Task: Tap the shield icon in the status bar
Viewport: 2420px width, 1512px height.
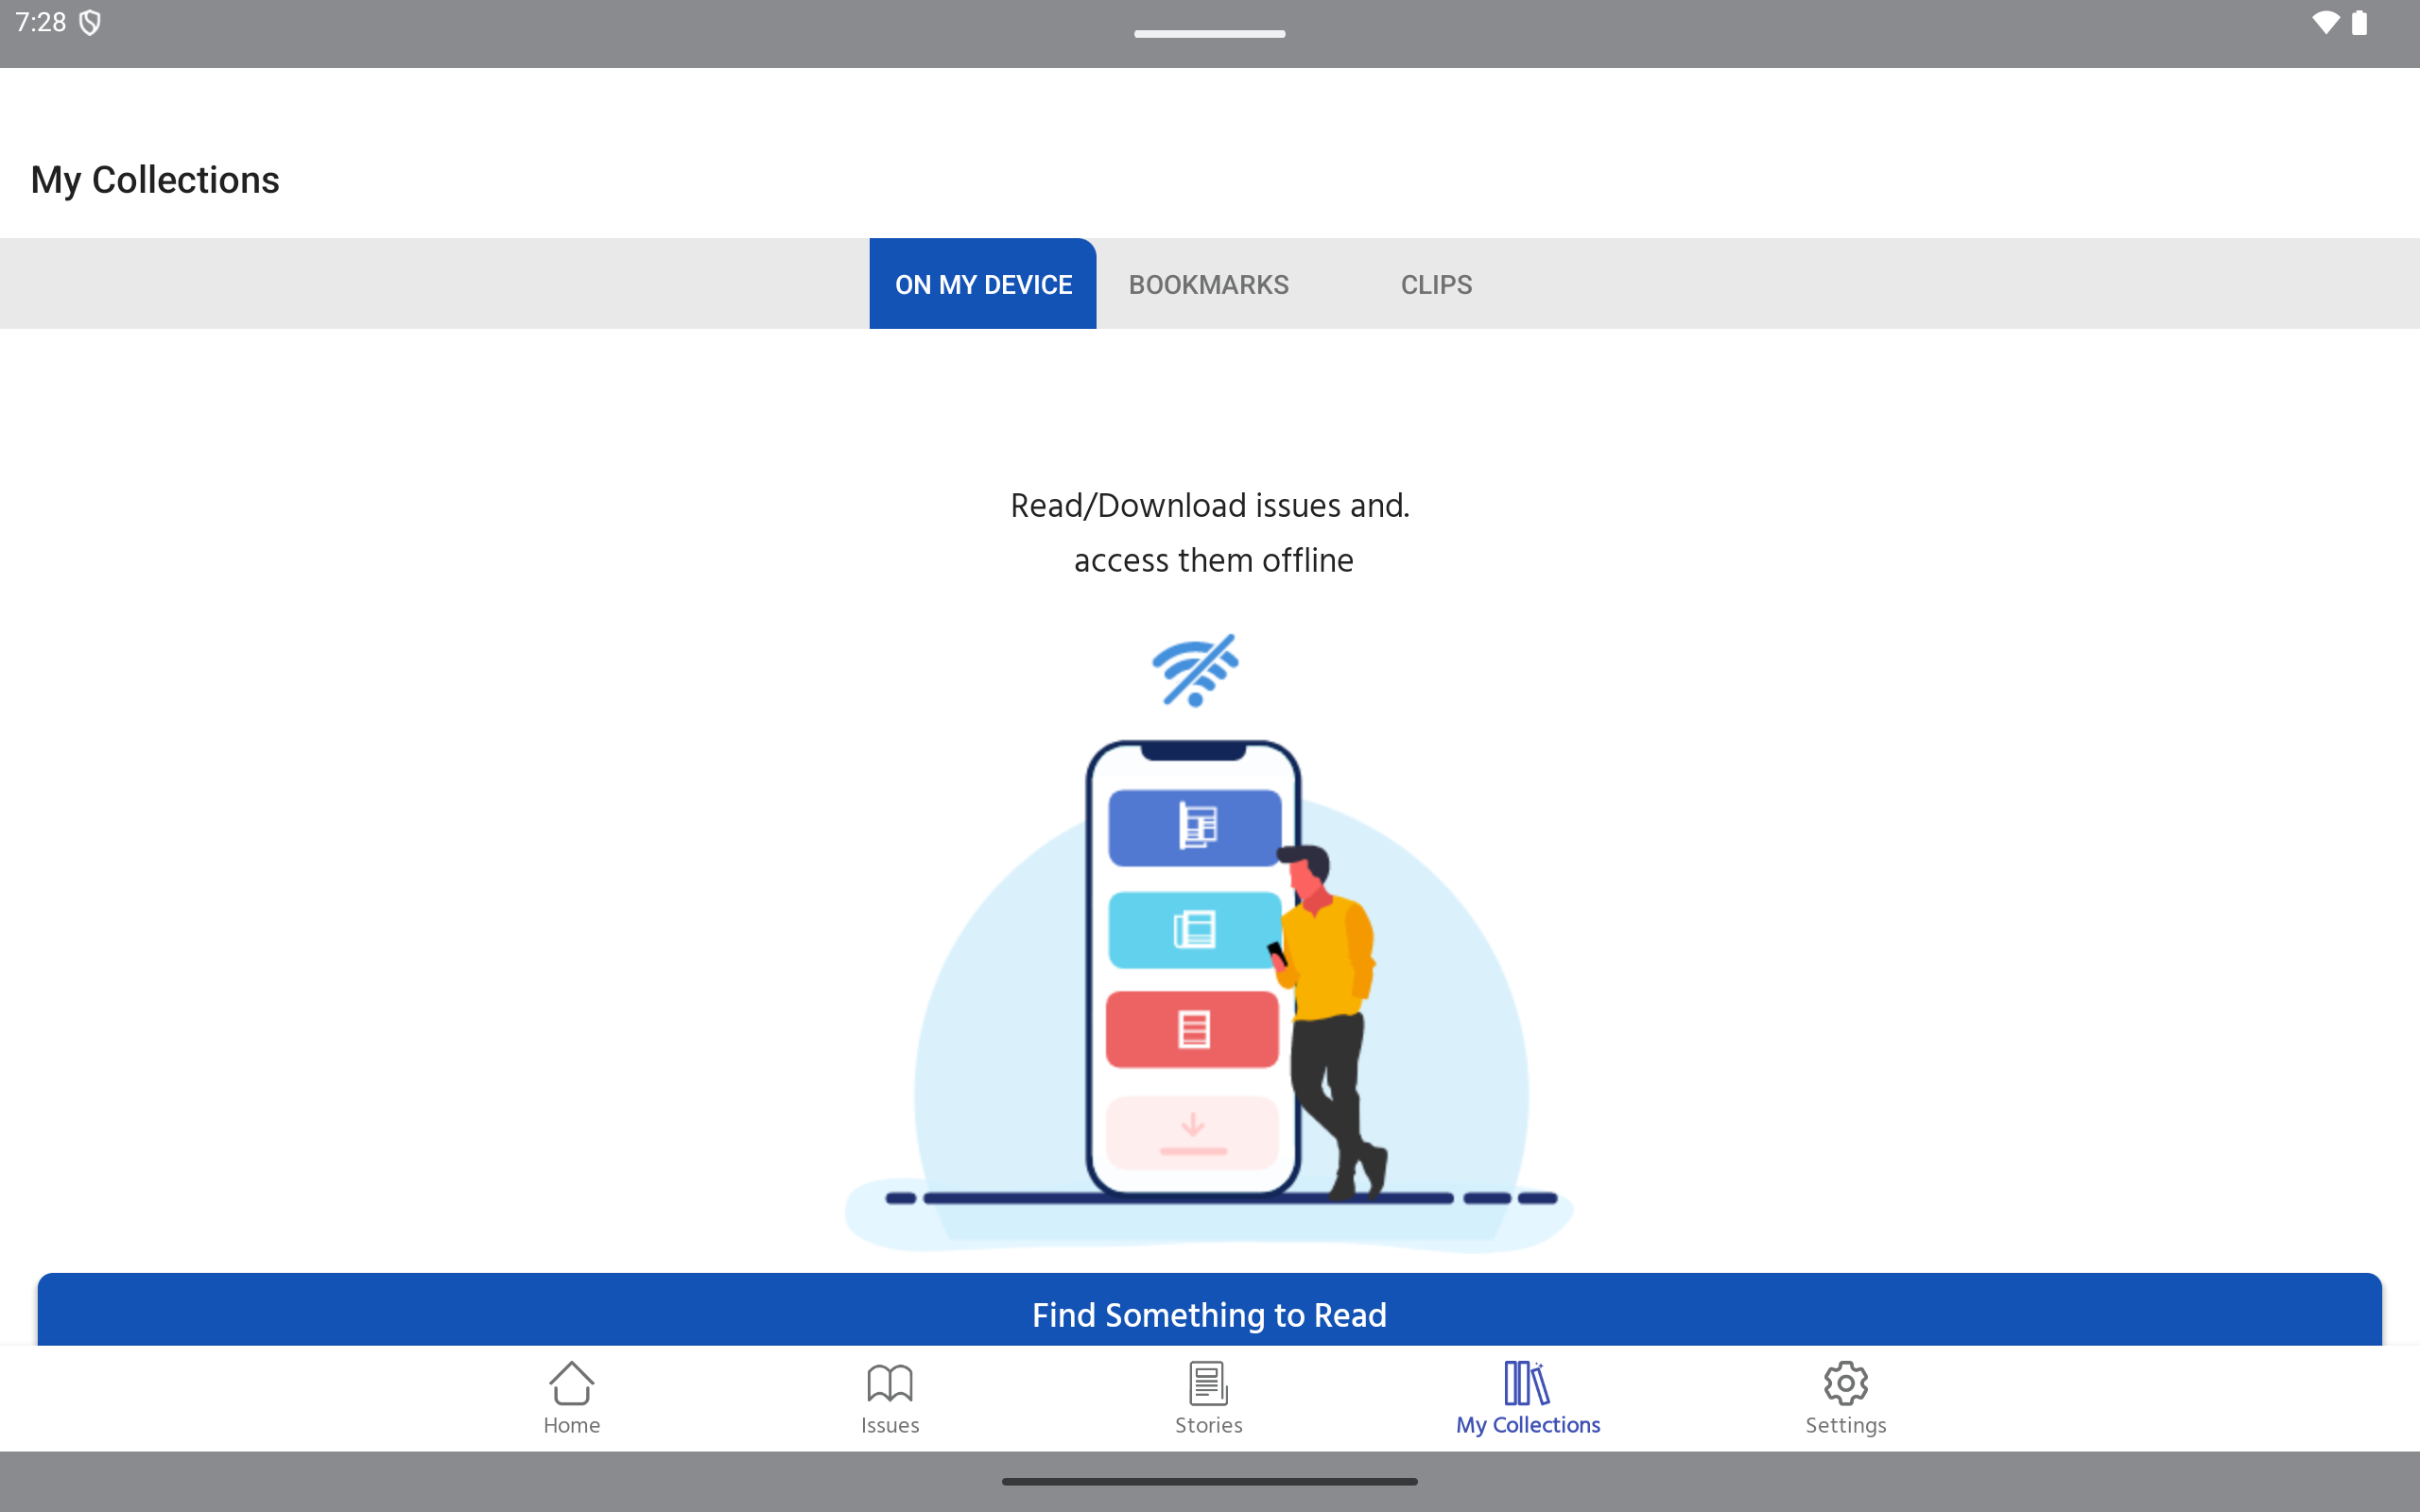Action: coord(90,23)
